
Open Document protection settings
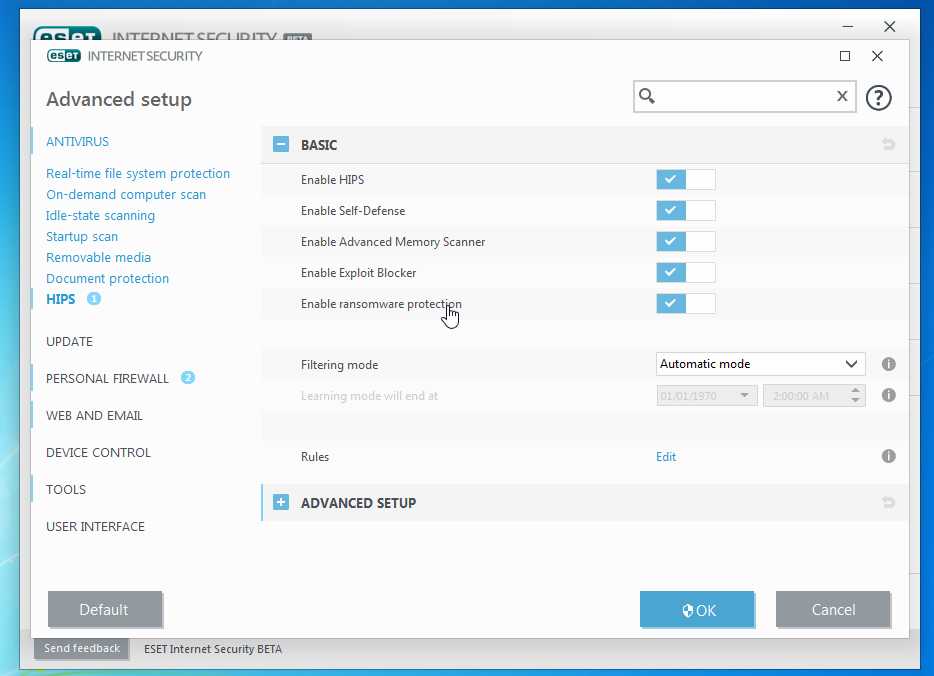pyautogui.click(x=107, y=278)
